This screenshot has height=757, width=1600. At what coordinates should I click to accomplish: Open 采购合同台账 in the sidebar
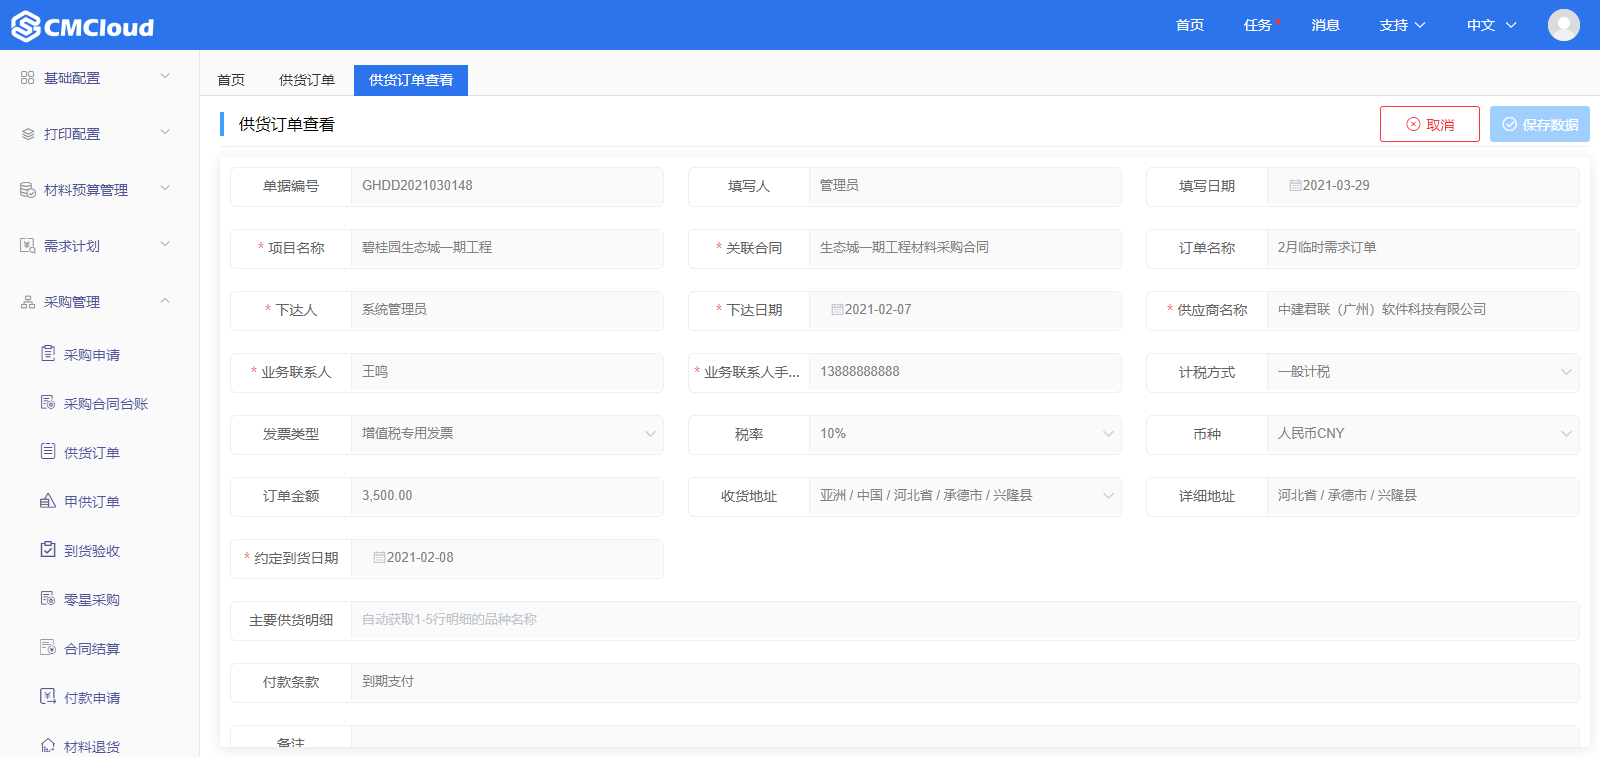(106, 404)
